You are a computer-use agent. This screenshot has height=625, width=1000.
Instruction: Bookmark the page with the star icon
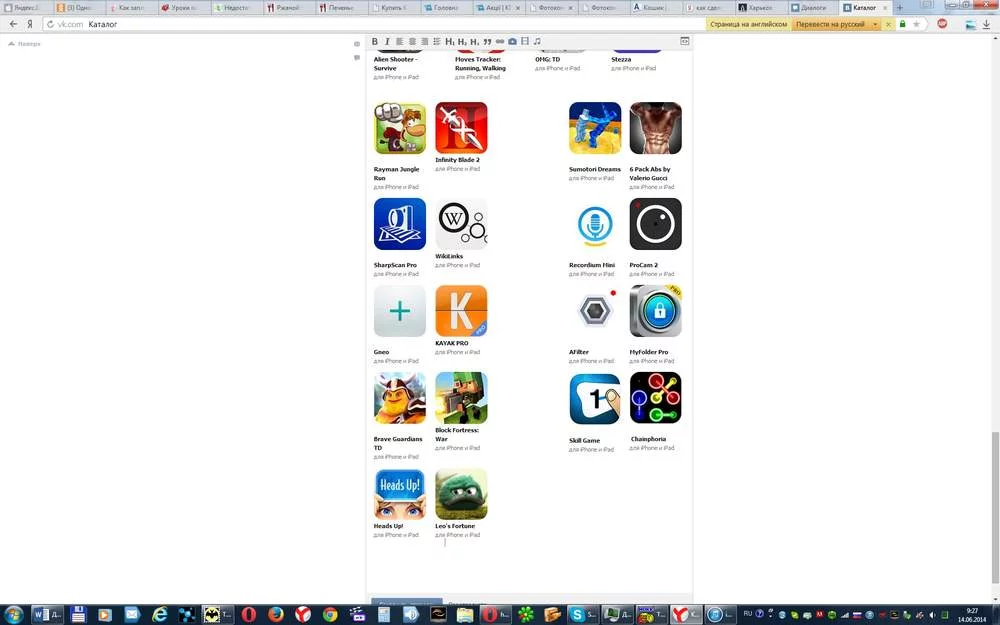[x=916, y=24]
